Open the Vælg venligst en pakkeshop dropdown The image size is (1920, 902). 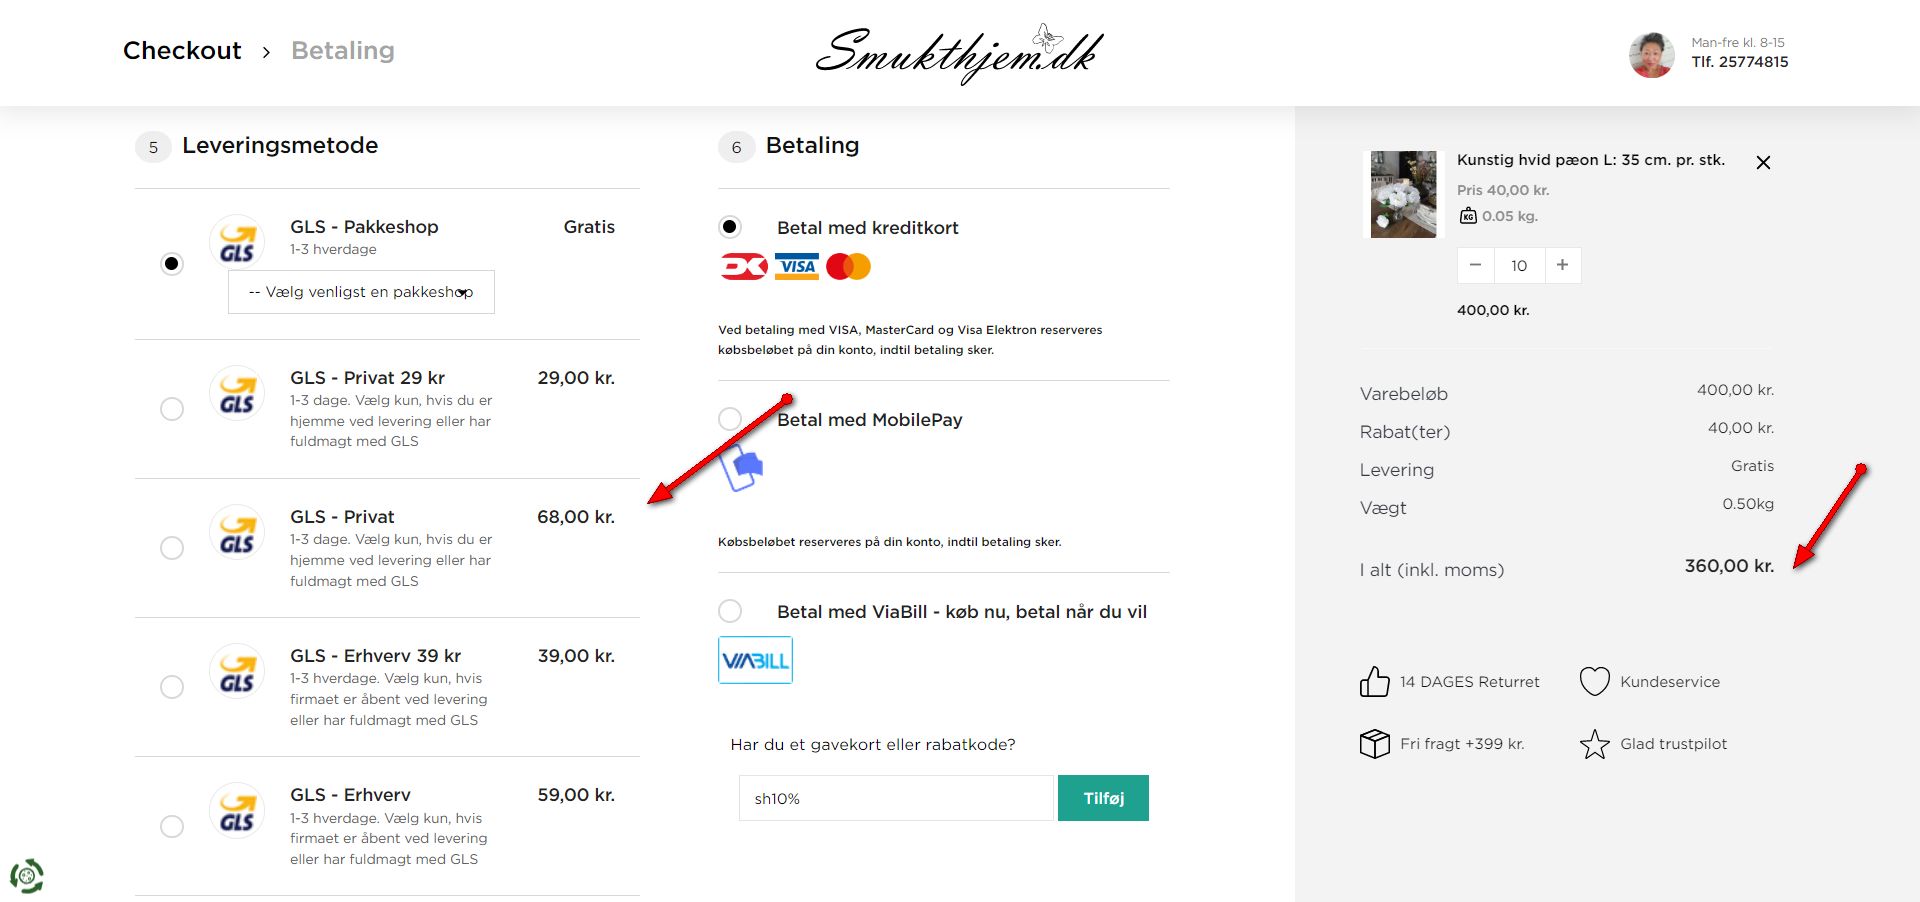[361, 292]
